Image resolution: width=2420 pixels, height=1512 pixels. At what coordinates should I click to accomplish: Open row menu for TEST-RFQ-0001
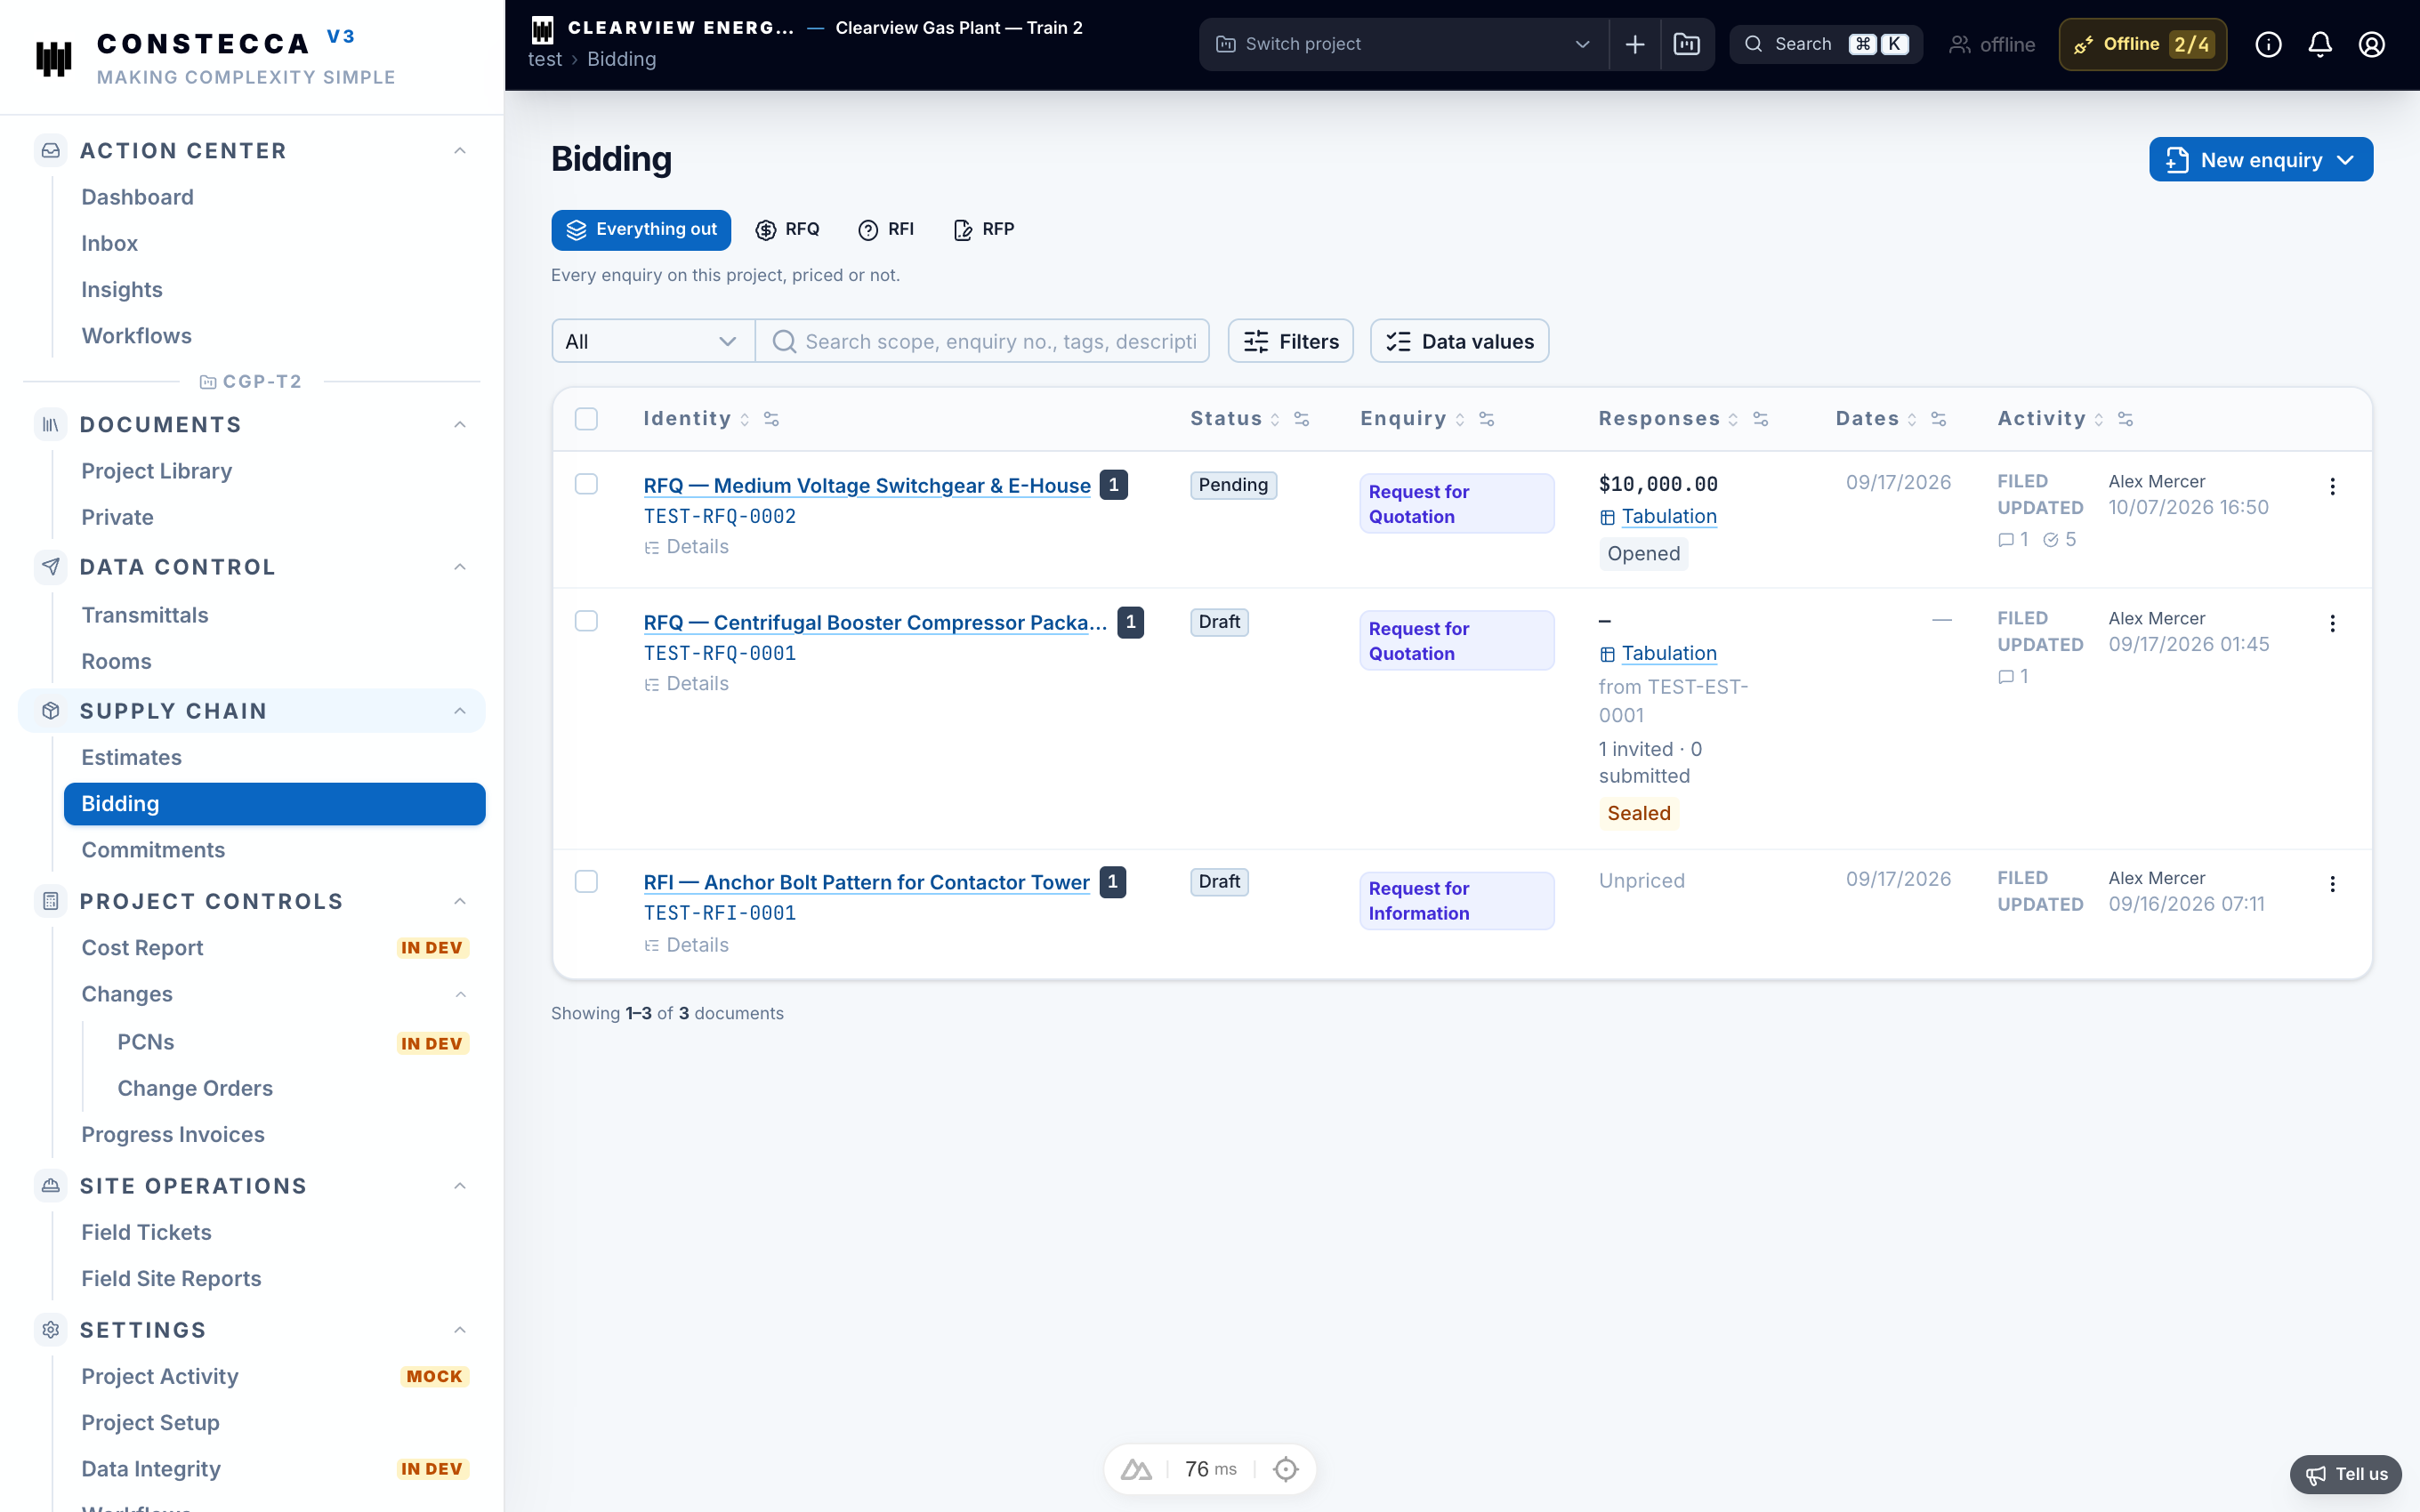(x=2332, y=623)
